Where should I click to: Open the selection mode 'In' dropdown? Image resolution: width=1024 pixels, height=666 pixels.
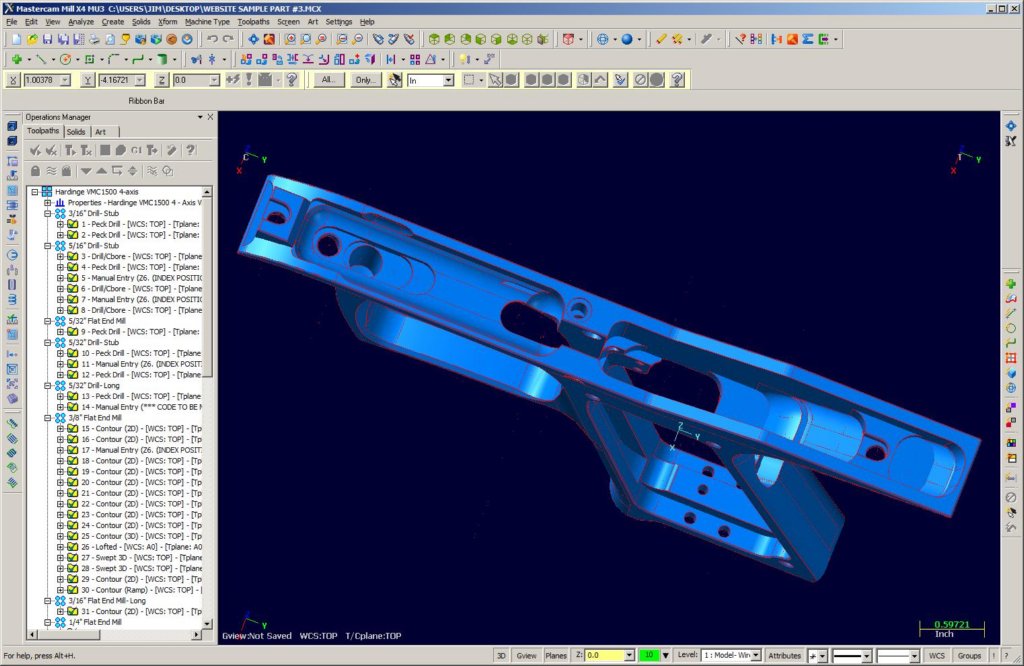click(x=448, y=80)
